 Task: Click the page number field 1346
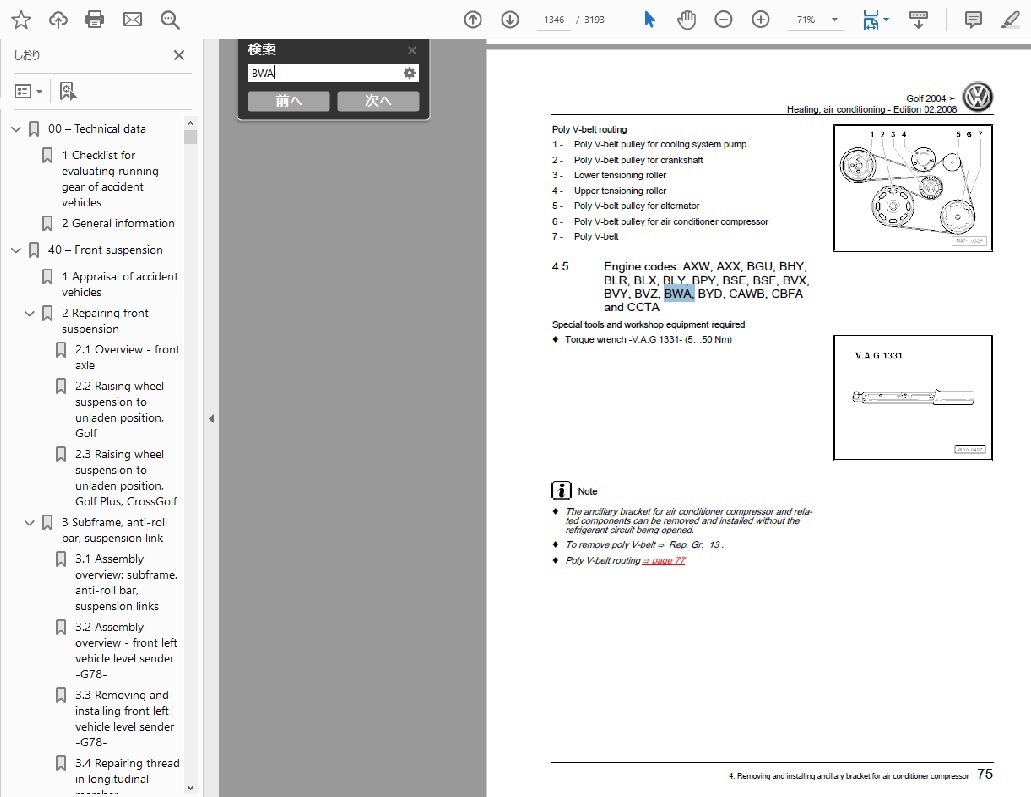pyautogui.click(x=554, y=20)
